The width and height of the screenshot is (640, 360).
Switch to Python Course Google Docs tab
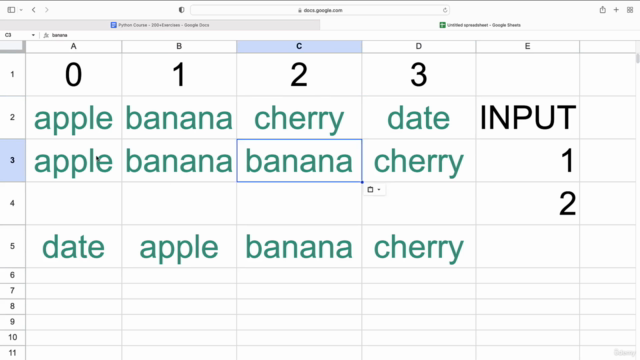(160, 25)
